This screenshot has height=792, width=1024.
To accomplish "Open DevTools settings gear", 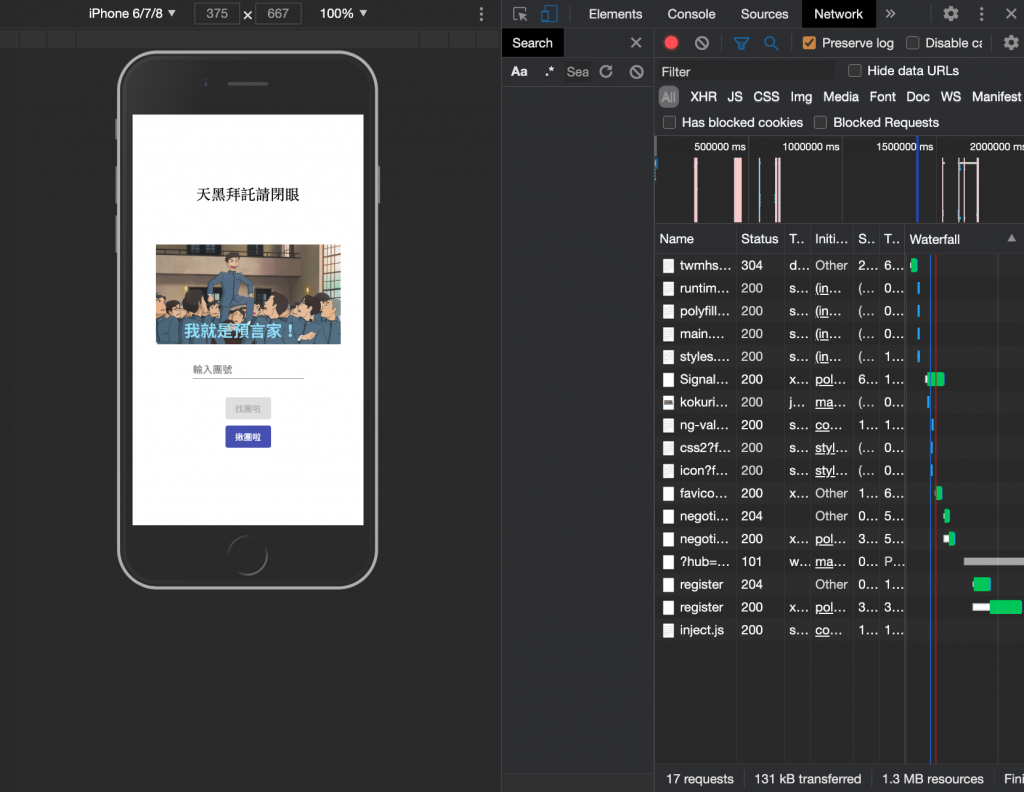I will [951, 14].
